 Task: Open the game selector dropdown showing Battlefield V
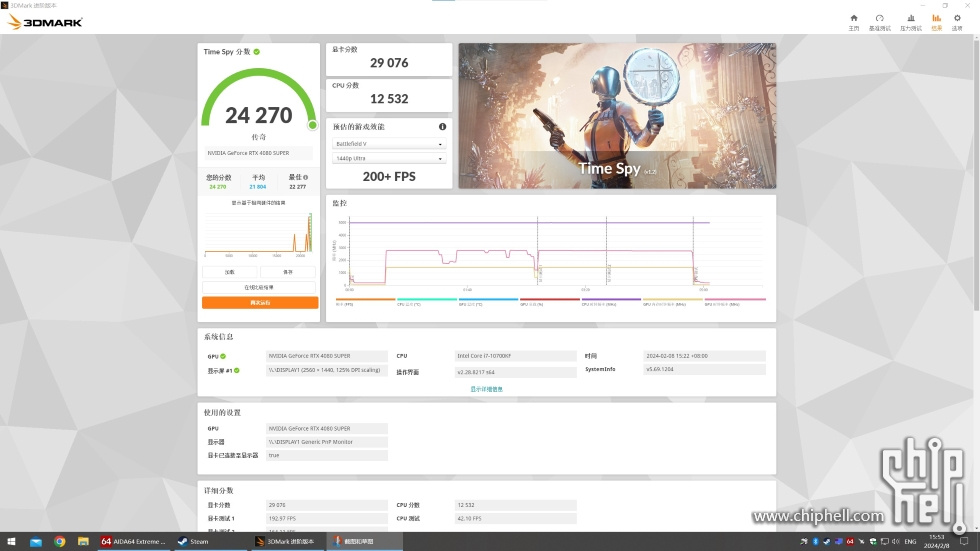tap(389, 144)
